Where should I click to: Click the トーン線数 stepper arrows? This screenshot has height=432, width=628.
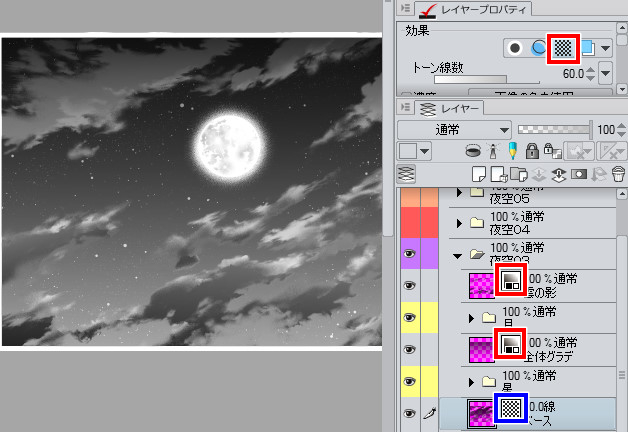(x=590, y=74)
